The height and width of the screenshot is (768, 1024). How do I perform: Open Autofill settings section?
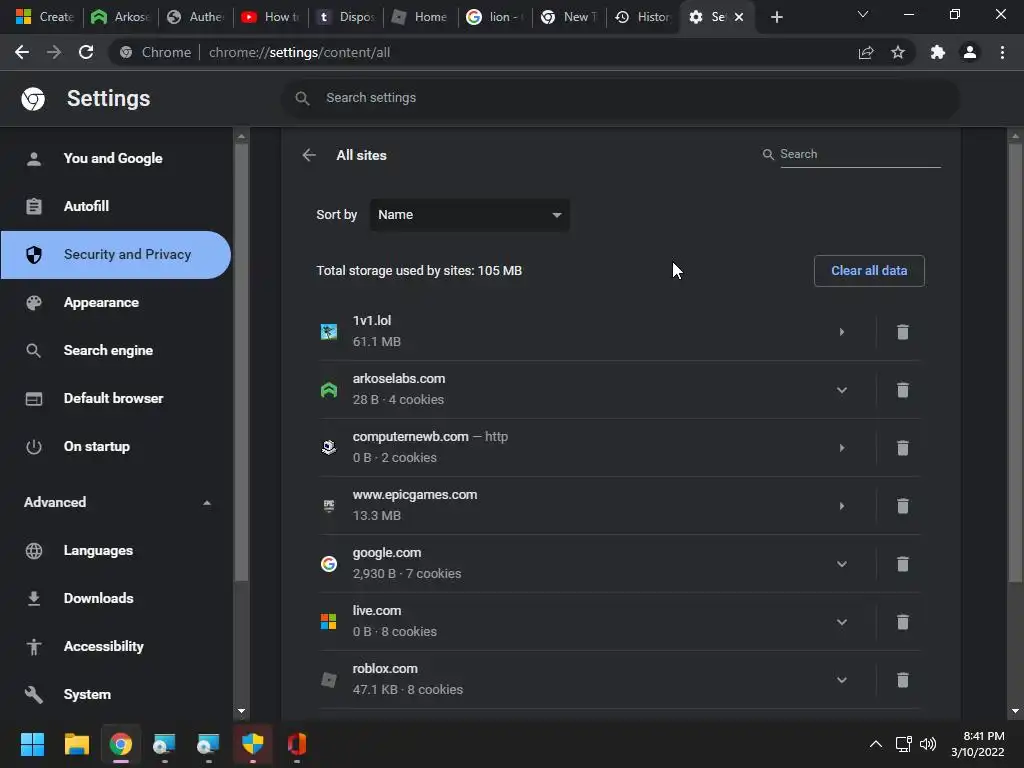tap(116, 206)
